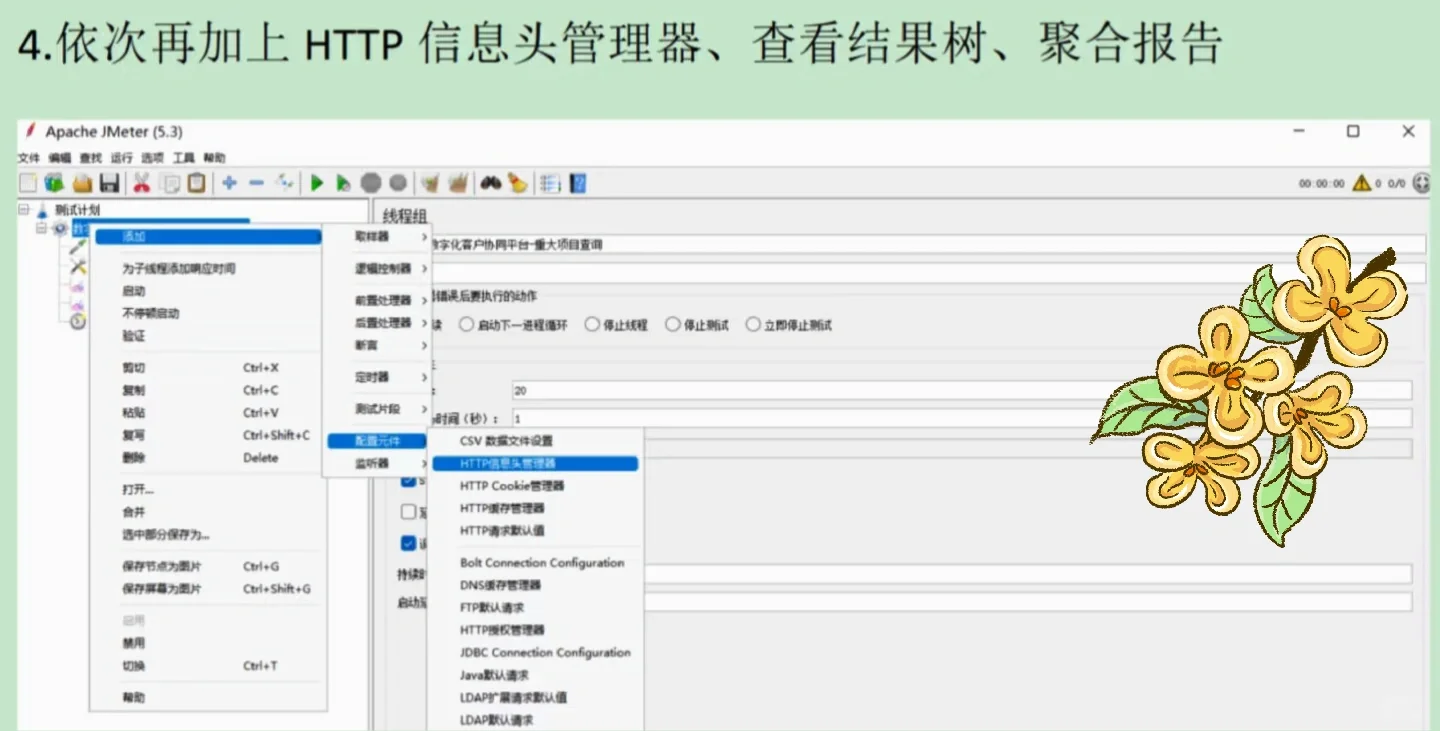Click the Clear results broom icon
Screen dimensions: 1440x731
pos(430,183)
